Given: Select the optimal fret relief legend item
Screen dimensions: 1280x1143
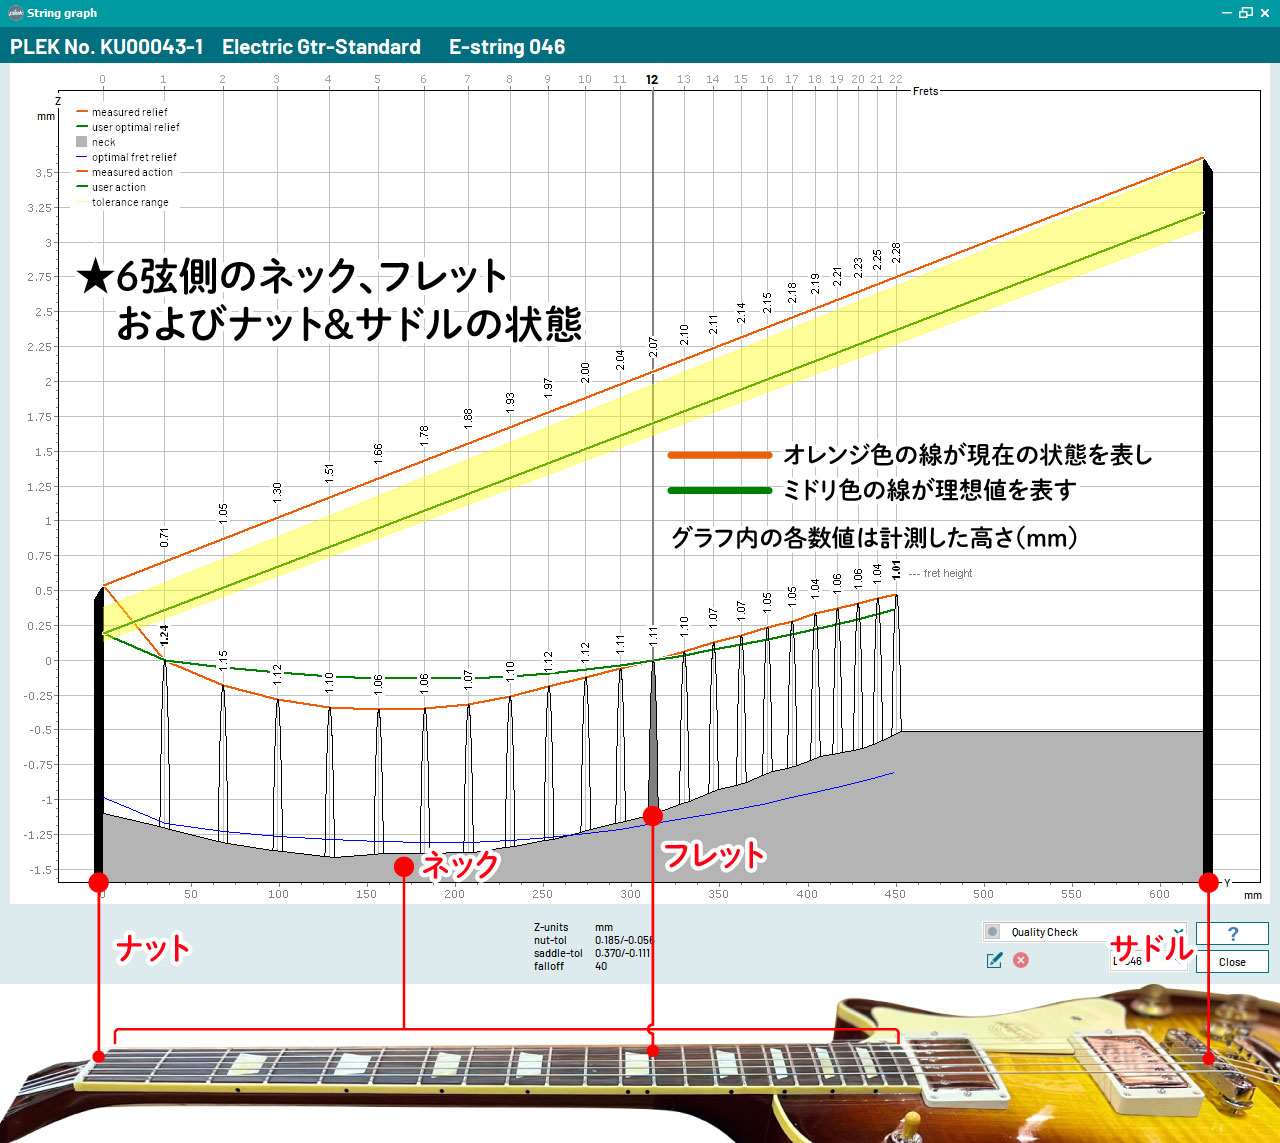Looking at the screenshot, I should 133,158.
